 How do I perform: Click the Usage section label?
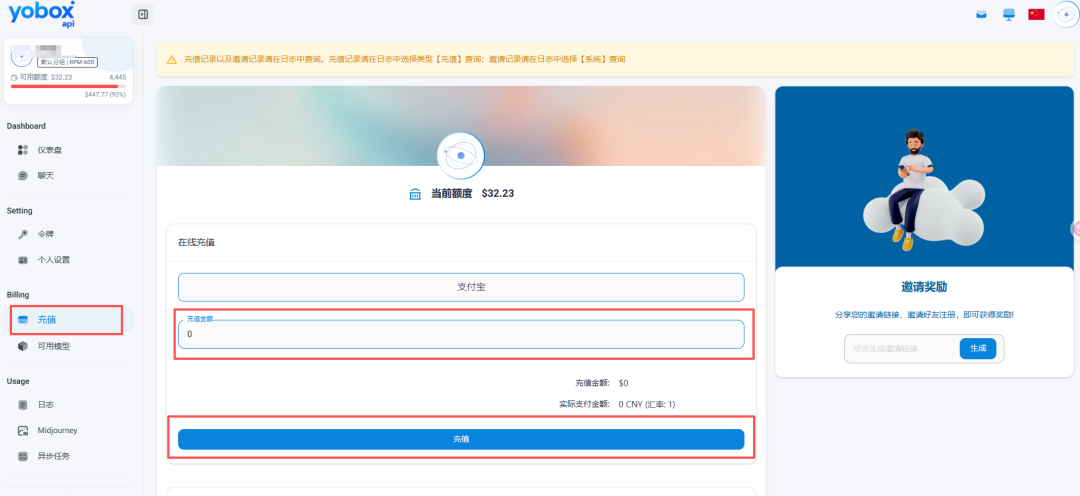coord(18,381)
